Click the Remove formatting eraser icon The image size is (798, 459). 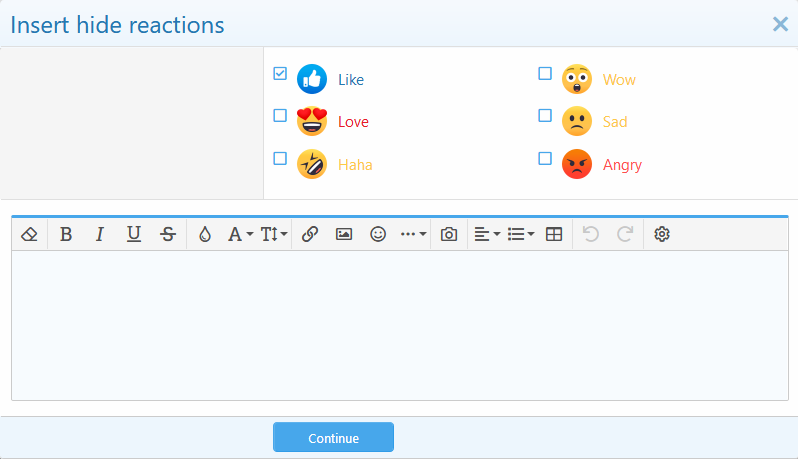29,234
